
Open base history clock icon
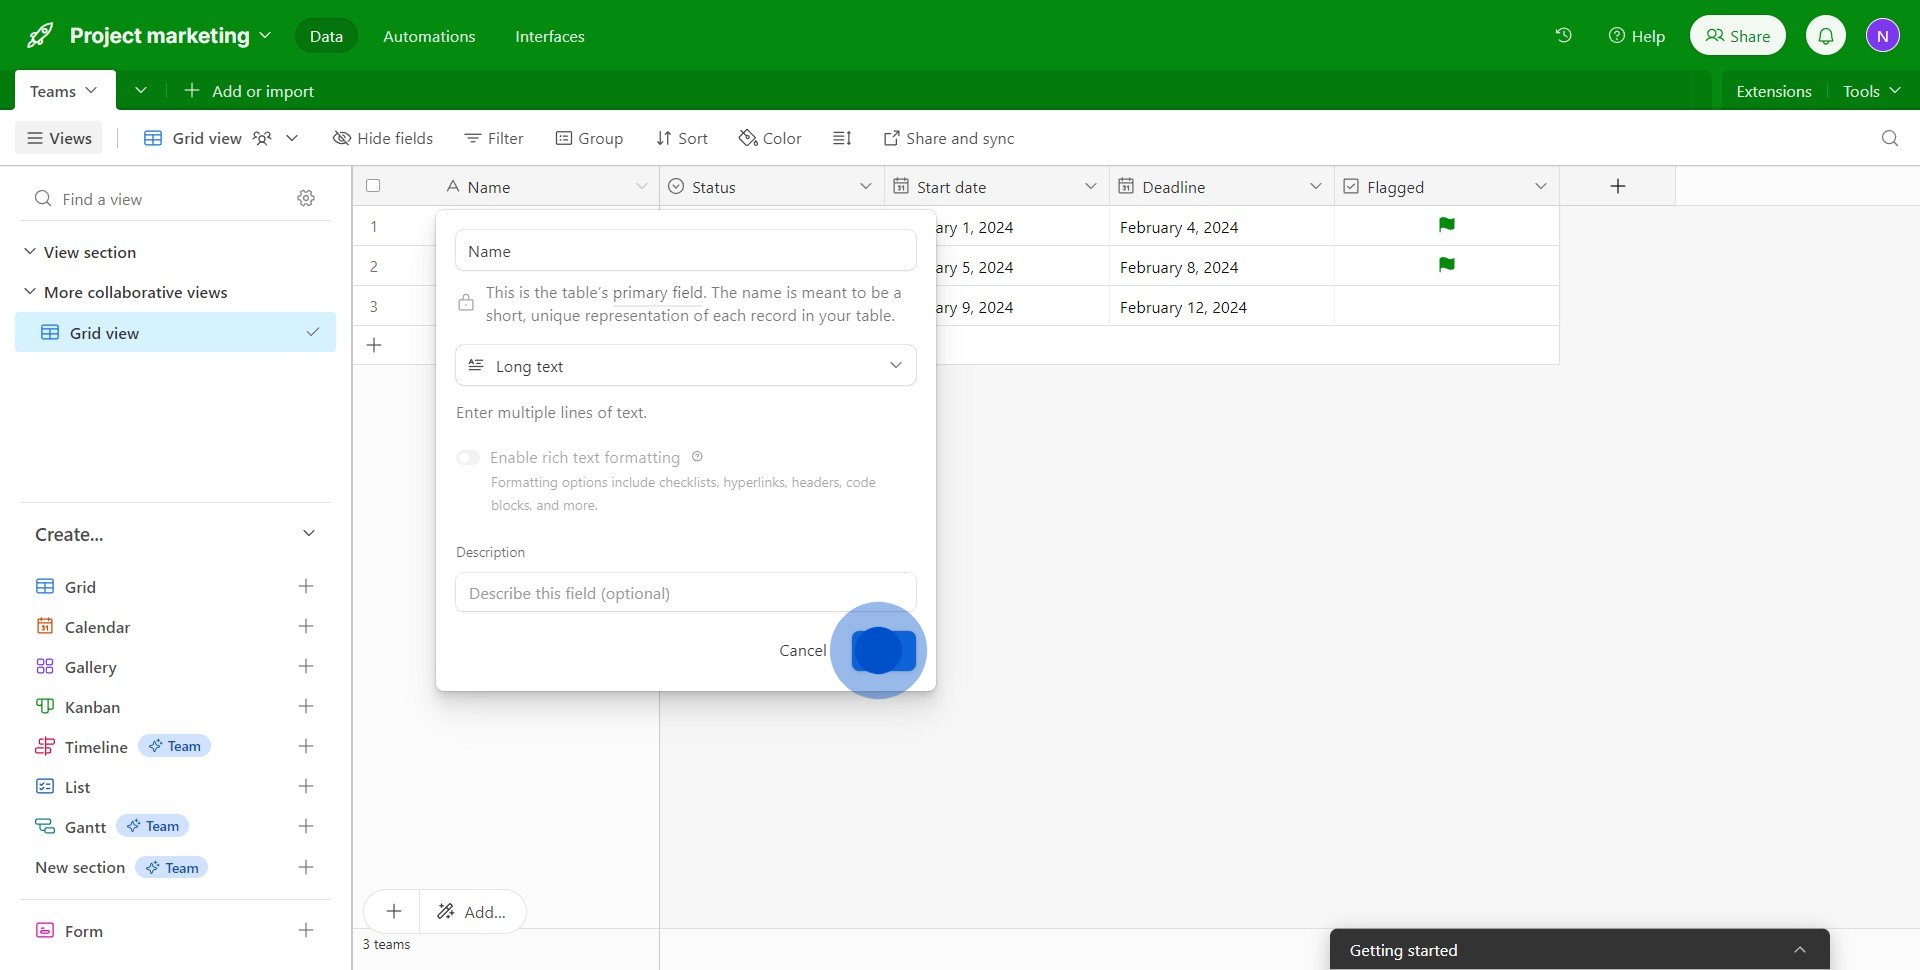[x=1563, y=36]
